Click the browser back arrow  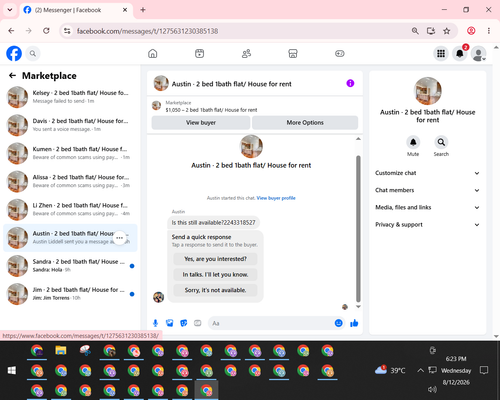pyautogui.click(x=11, y=31)
